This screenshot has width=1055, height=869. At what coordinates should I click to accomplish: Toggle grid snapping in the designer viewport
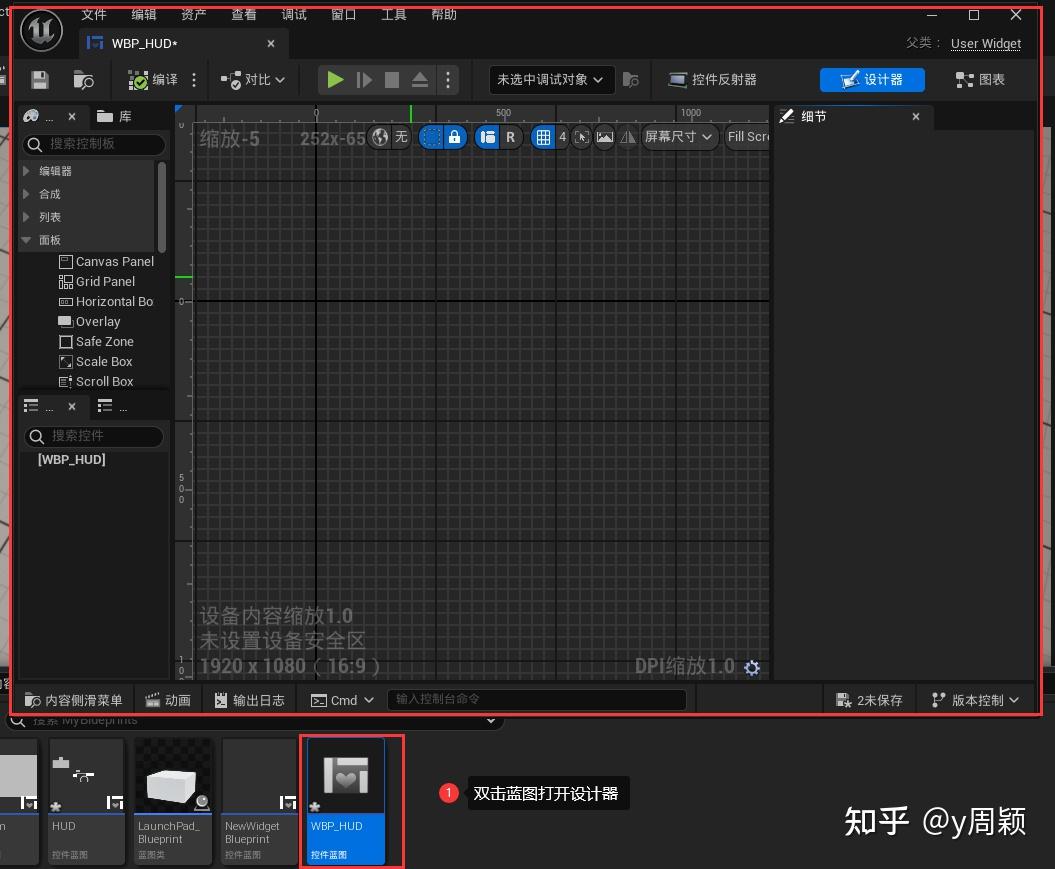pos(543,137)
